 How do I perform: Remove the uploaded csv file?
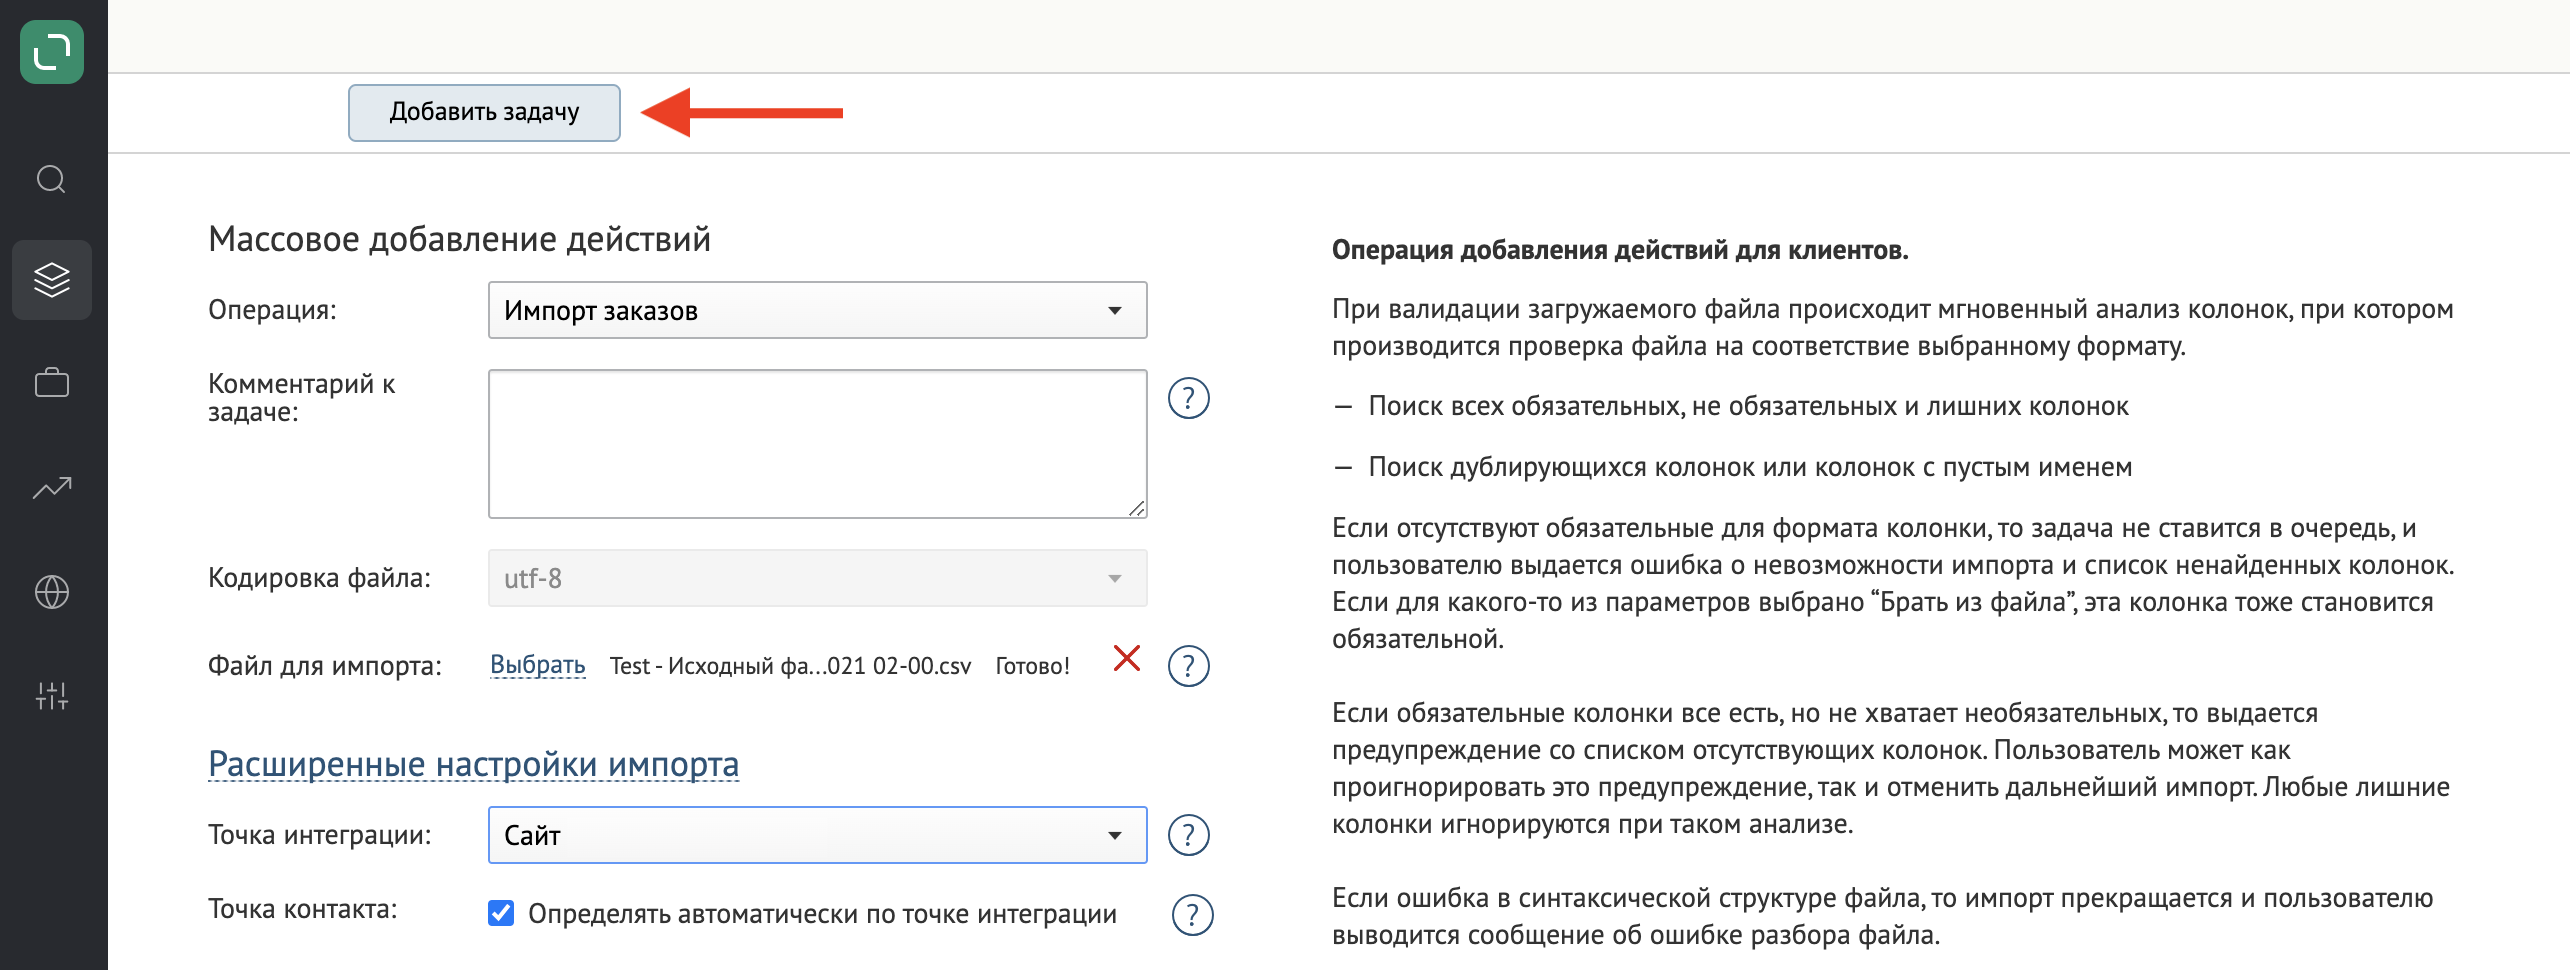click(x=1127, y=658)
